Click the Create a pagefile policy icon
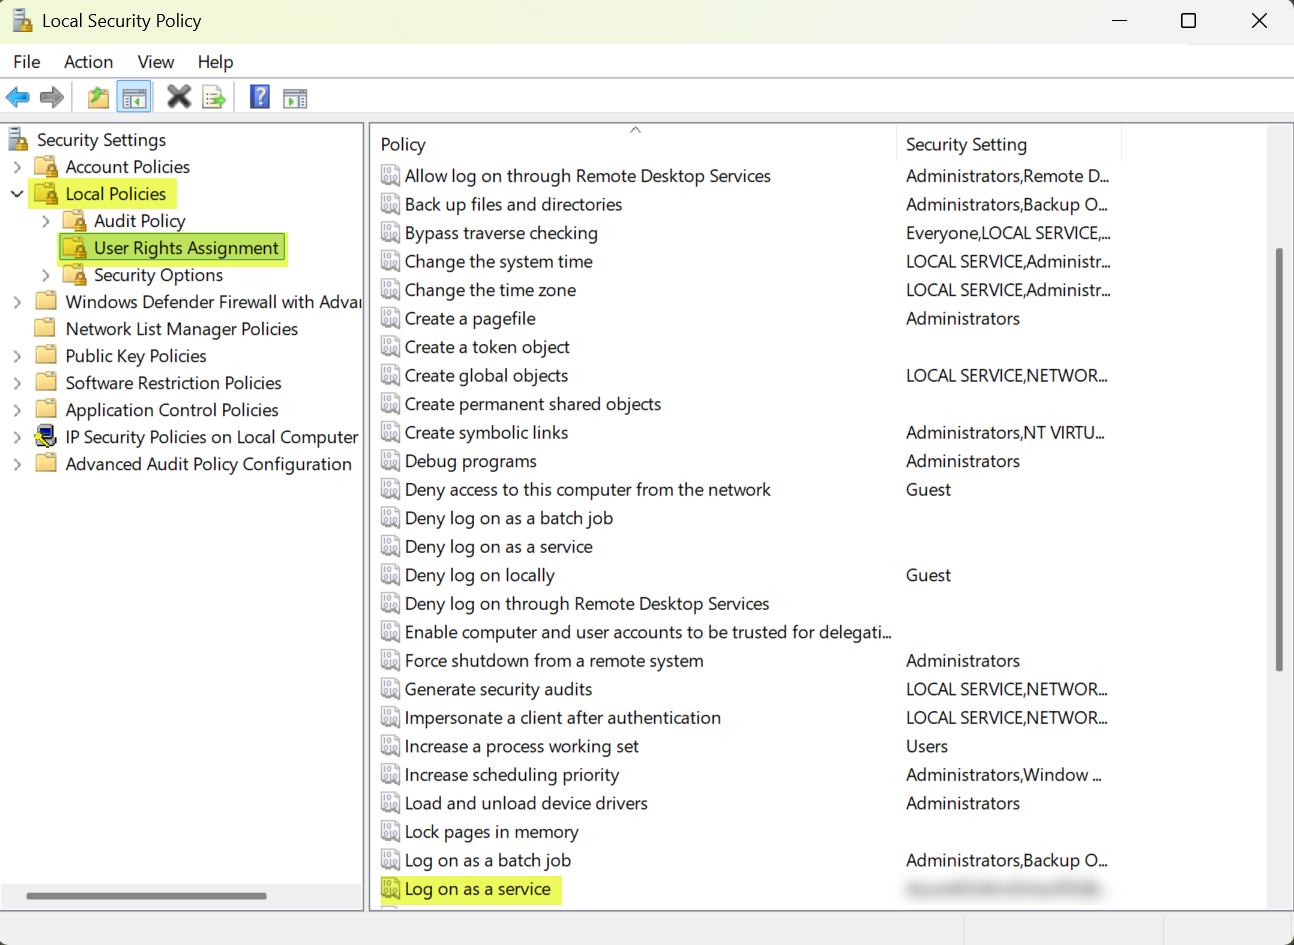 click(390, 318)
